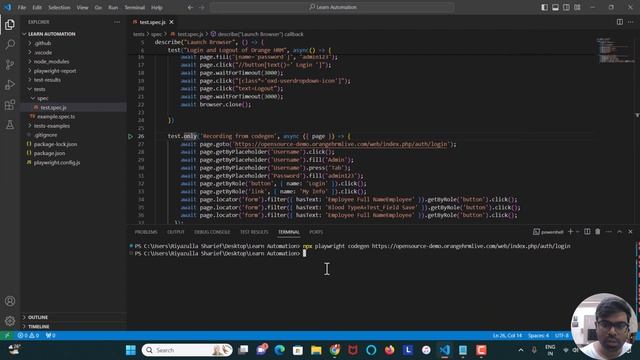Viewport: 640px width, 360px height.
Task: Click Ln 26, Col 14 in status bar
Action: pyautogui.click(x=507, y=336)
